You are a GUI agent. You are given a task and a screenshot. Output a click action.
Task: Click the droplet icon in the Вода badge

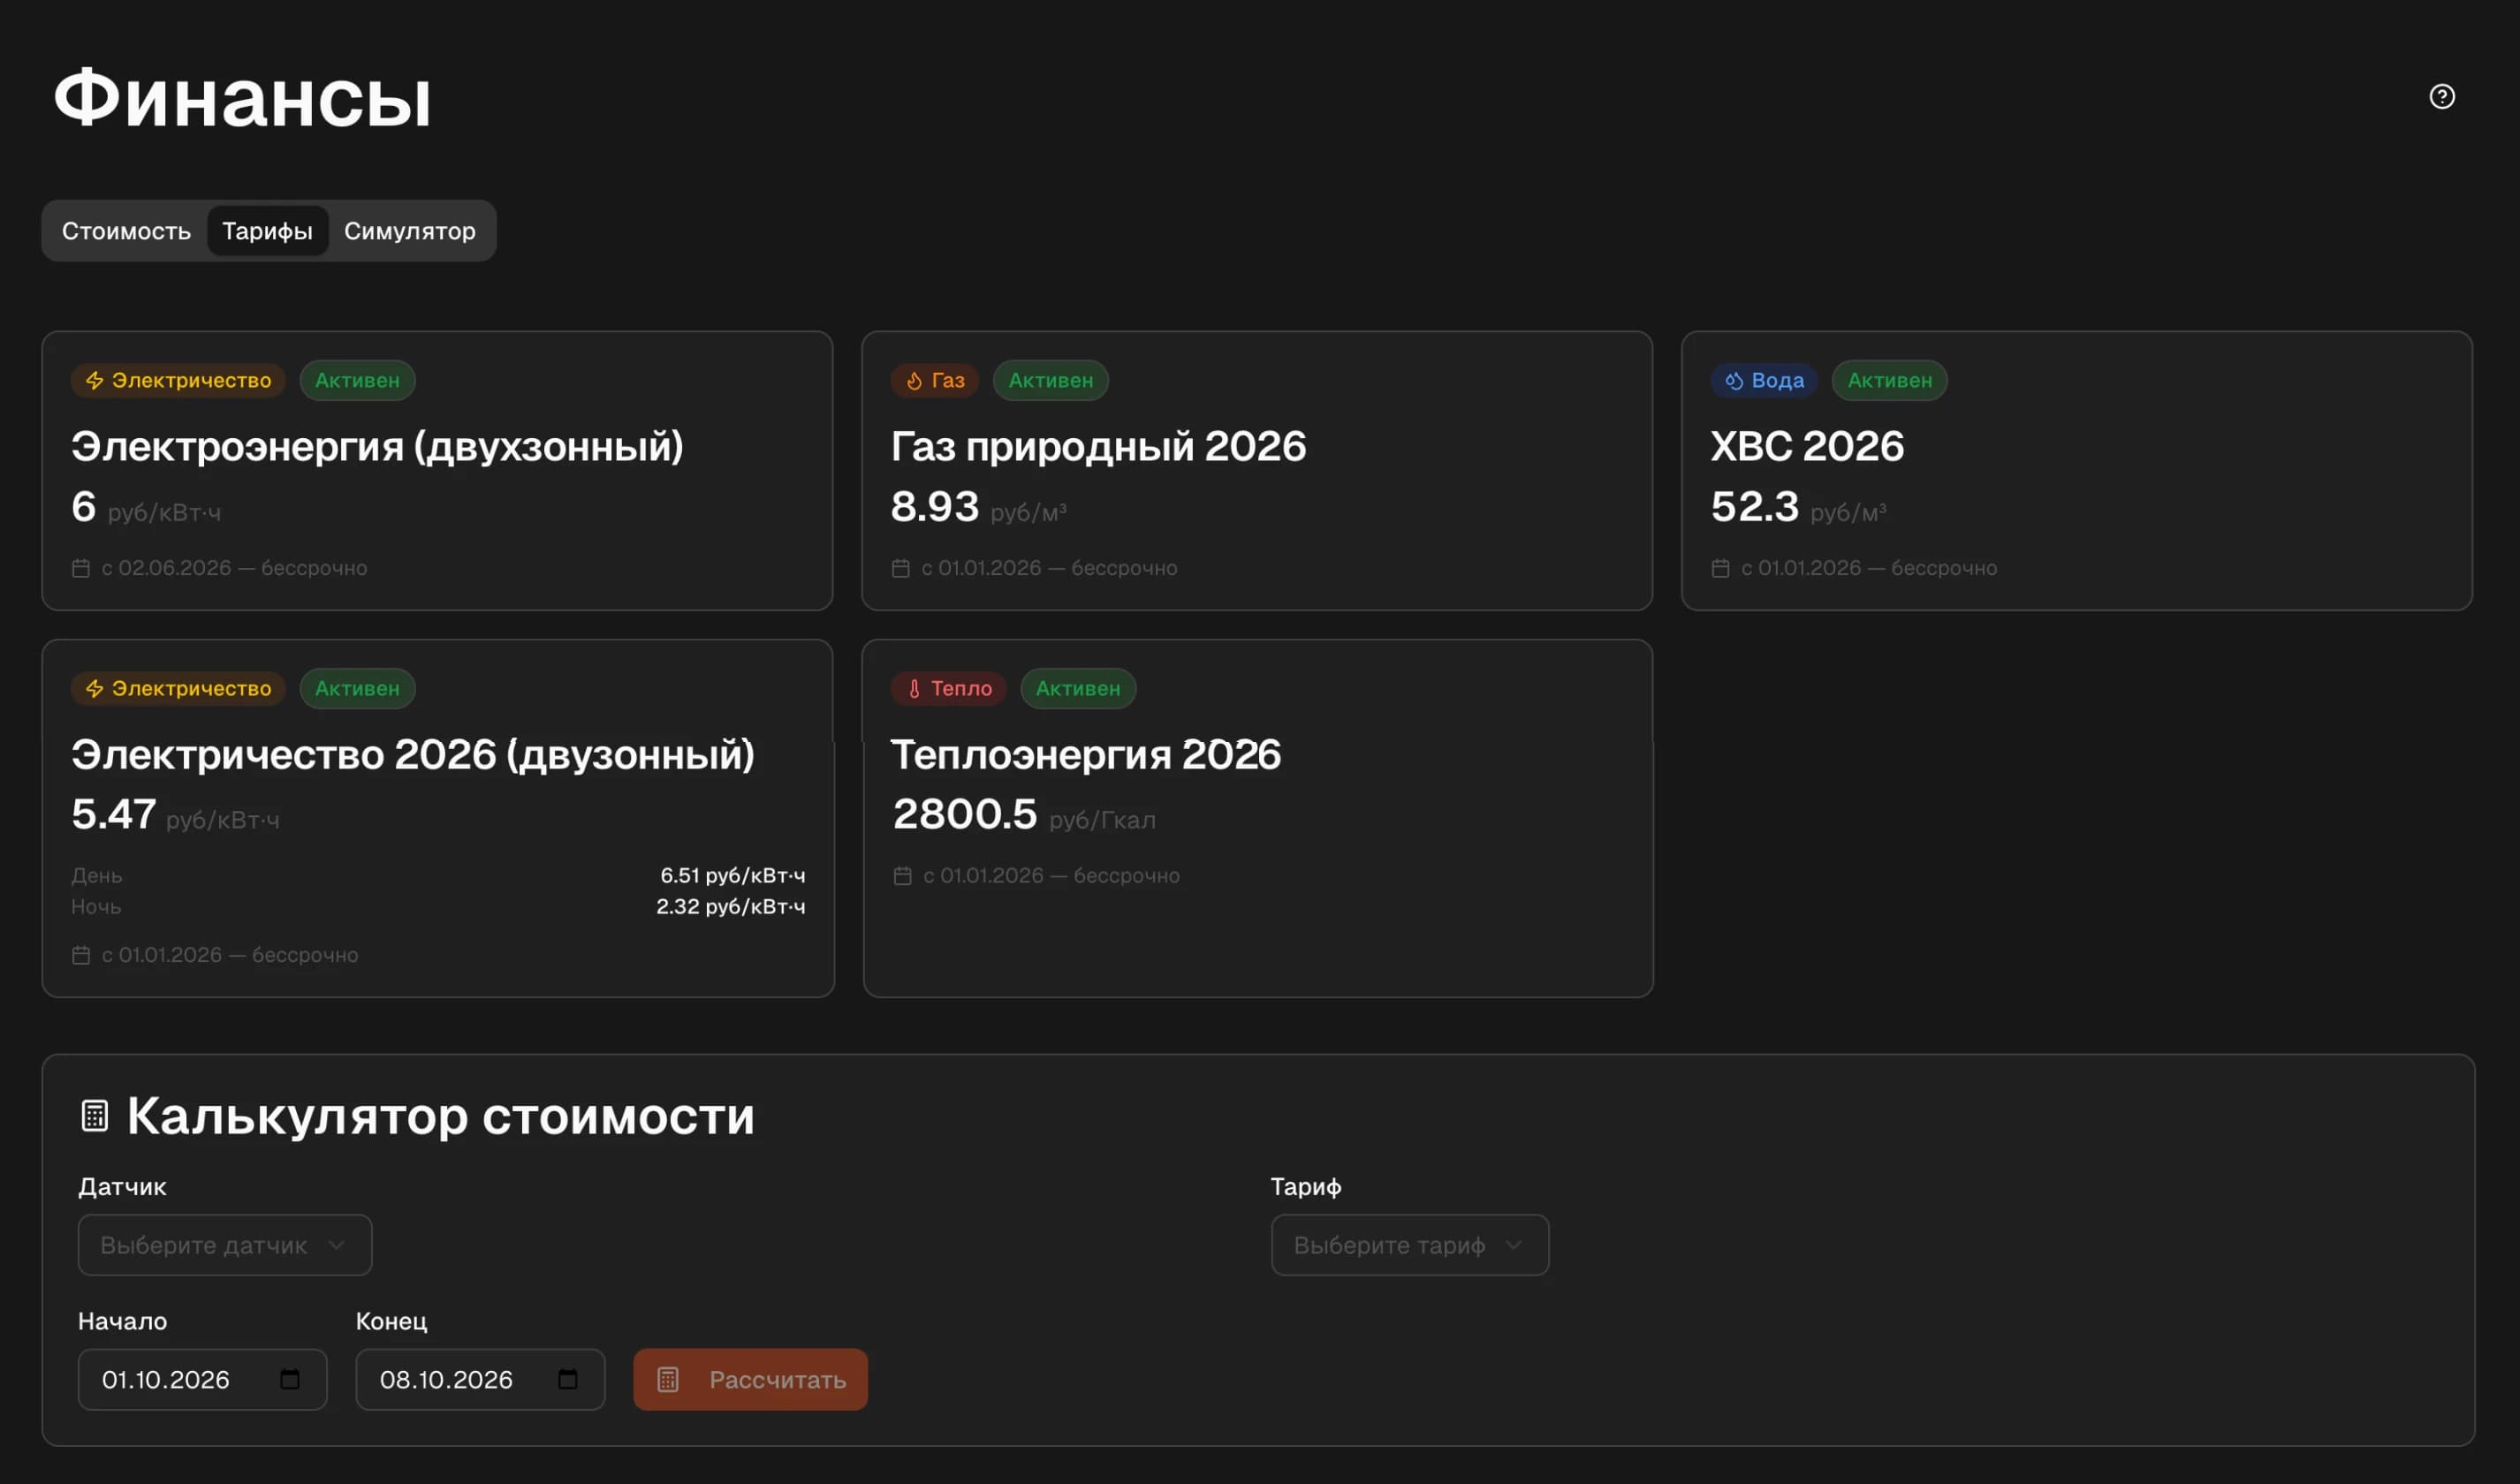(x=1734, y=380)
